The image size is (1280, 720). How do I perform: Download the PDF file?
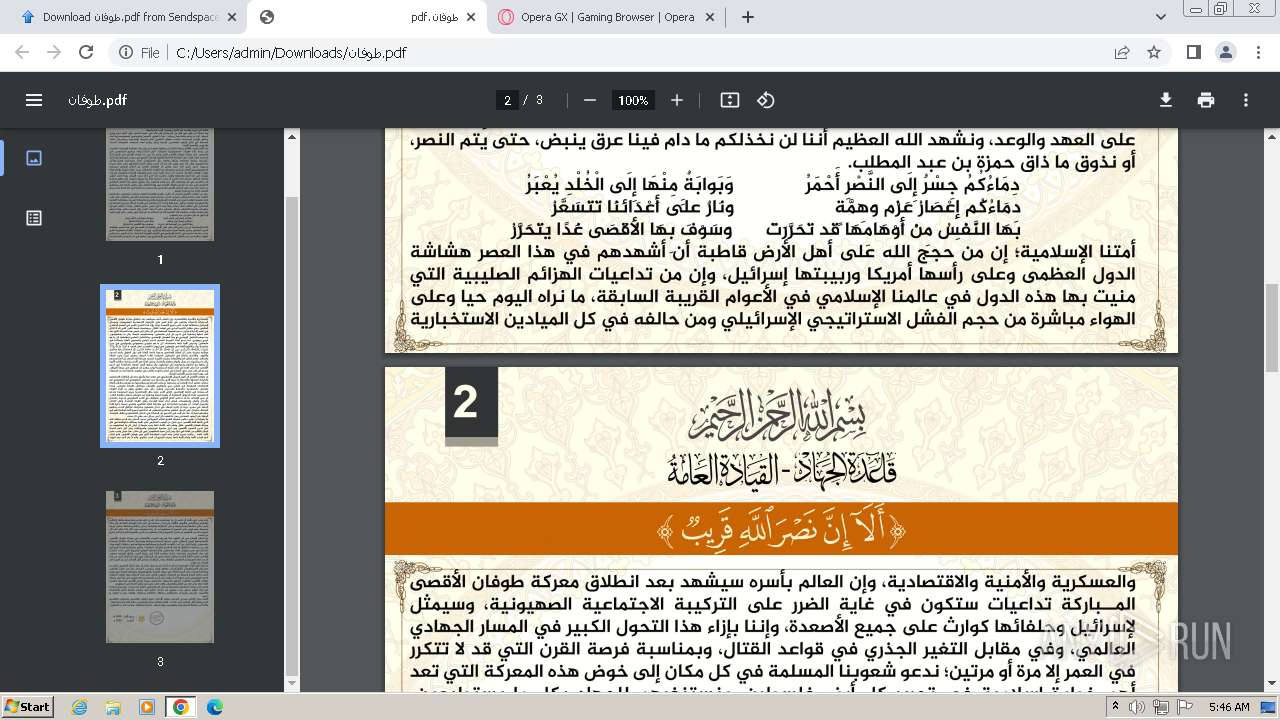(x=1166, y=100)
